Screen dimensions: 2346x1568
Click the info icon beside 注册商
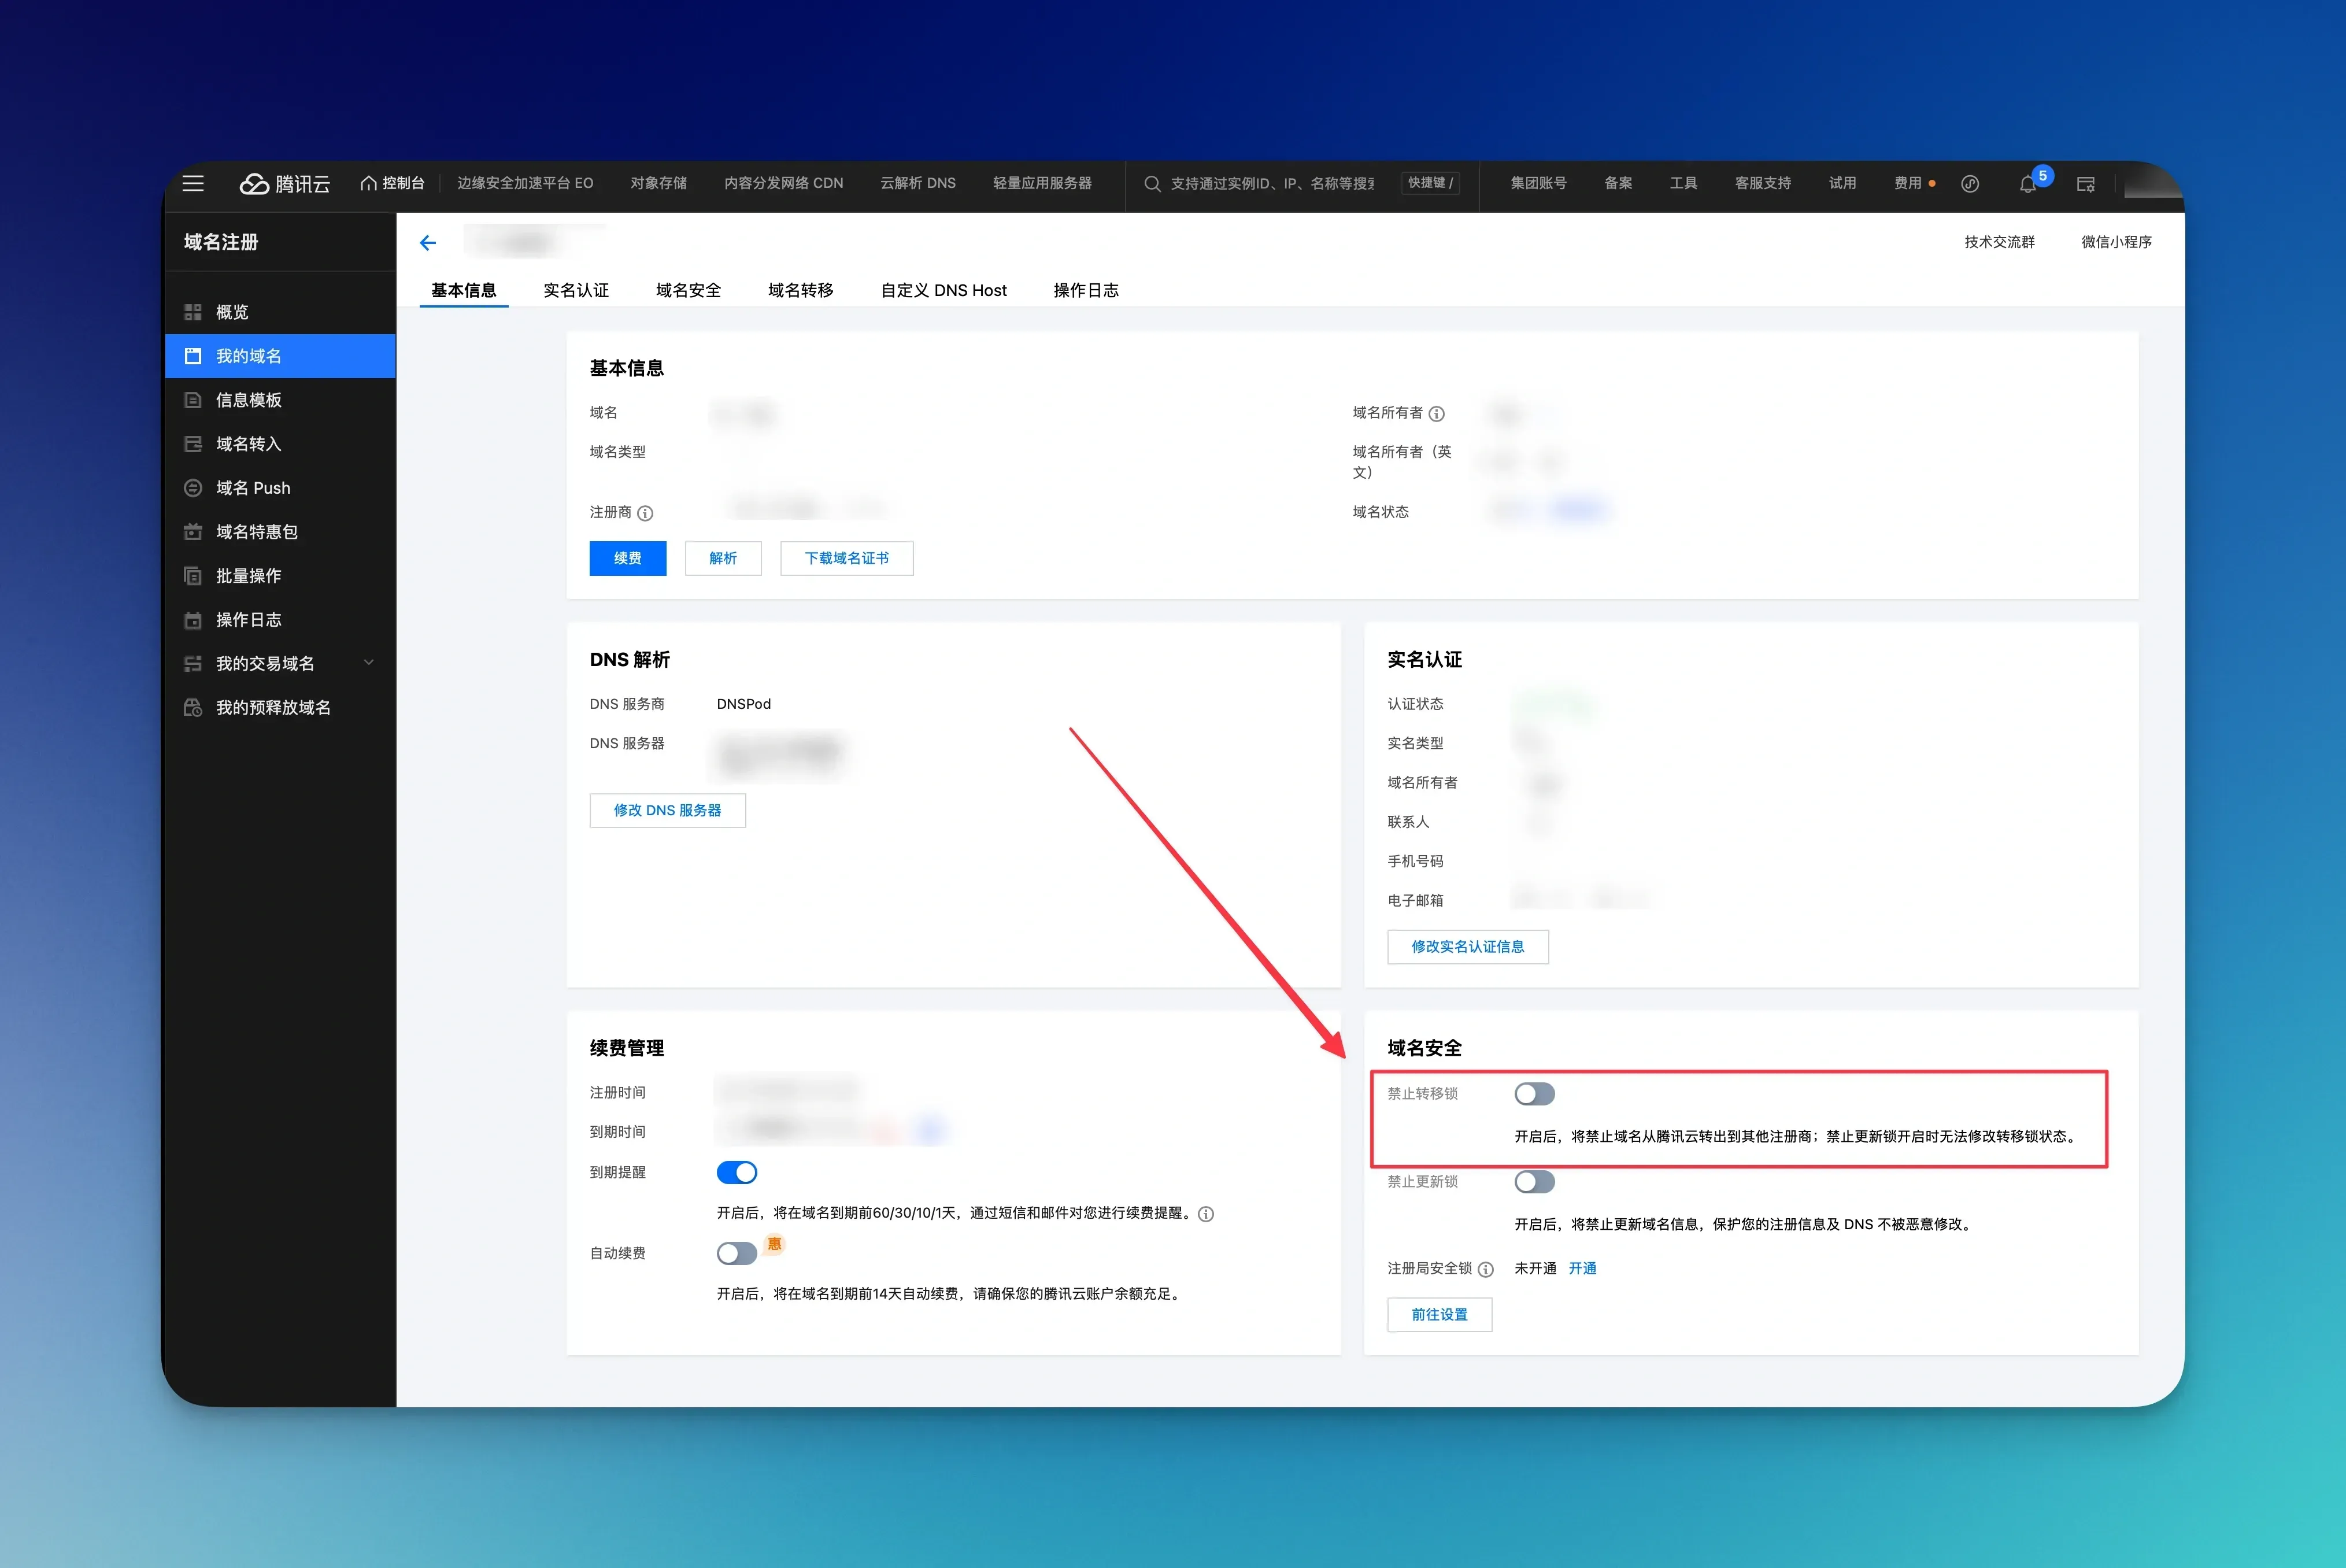(645, 513)
